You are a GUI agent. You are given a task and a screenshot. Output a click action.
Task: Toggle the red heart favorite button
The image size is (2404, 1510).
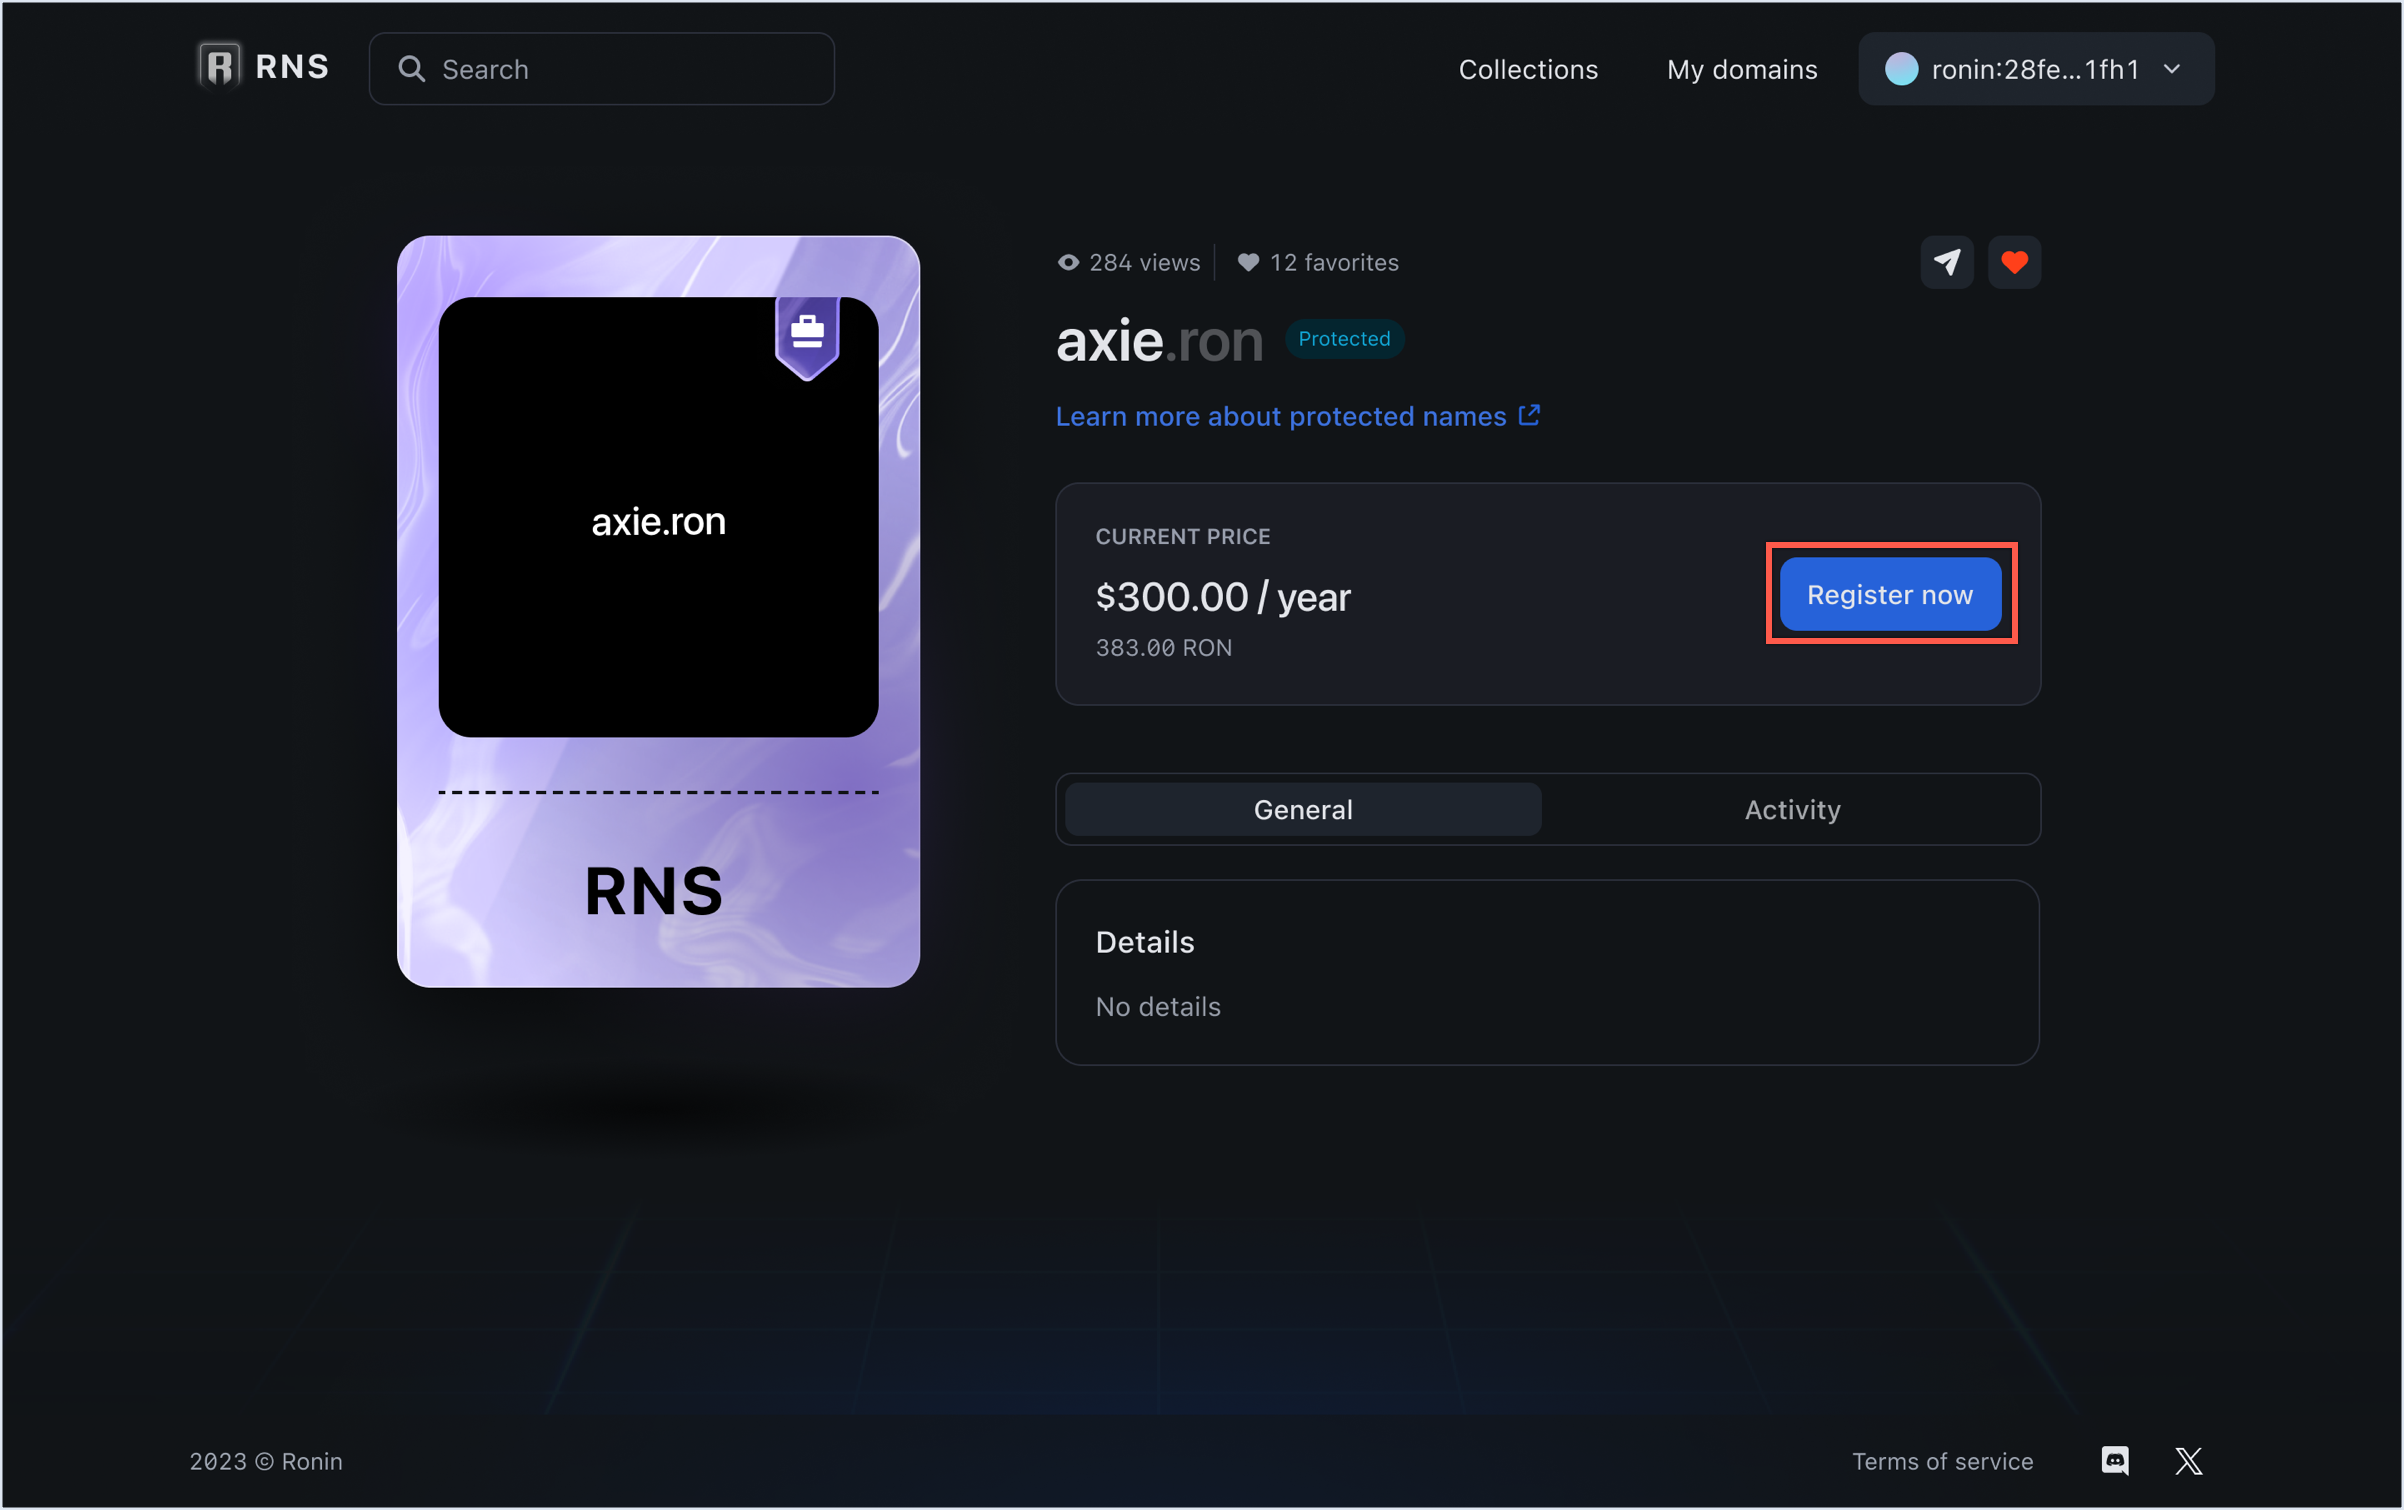point(2013,263)
